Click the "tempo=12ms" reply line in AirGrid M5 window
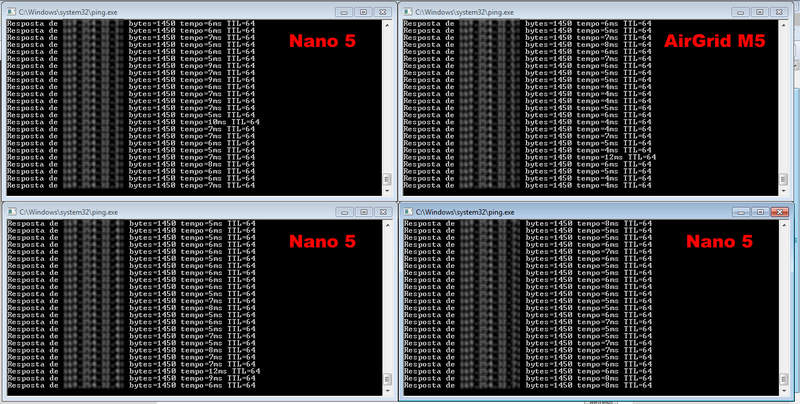This screenshot has width=800, height=404. [x=530, y=157]
